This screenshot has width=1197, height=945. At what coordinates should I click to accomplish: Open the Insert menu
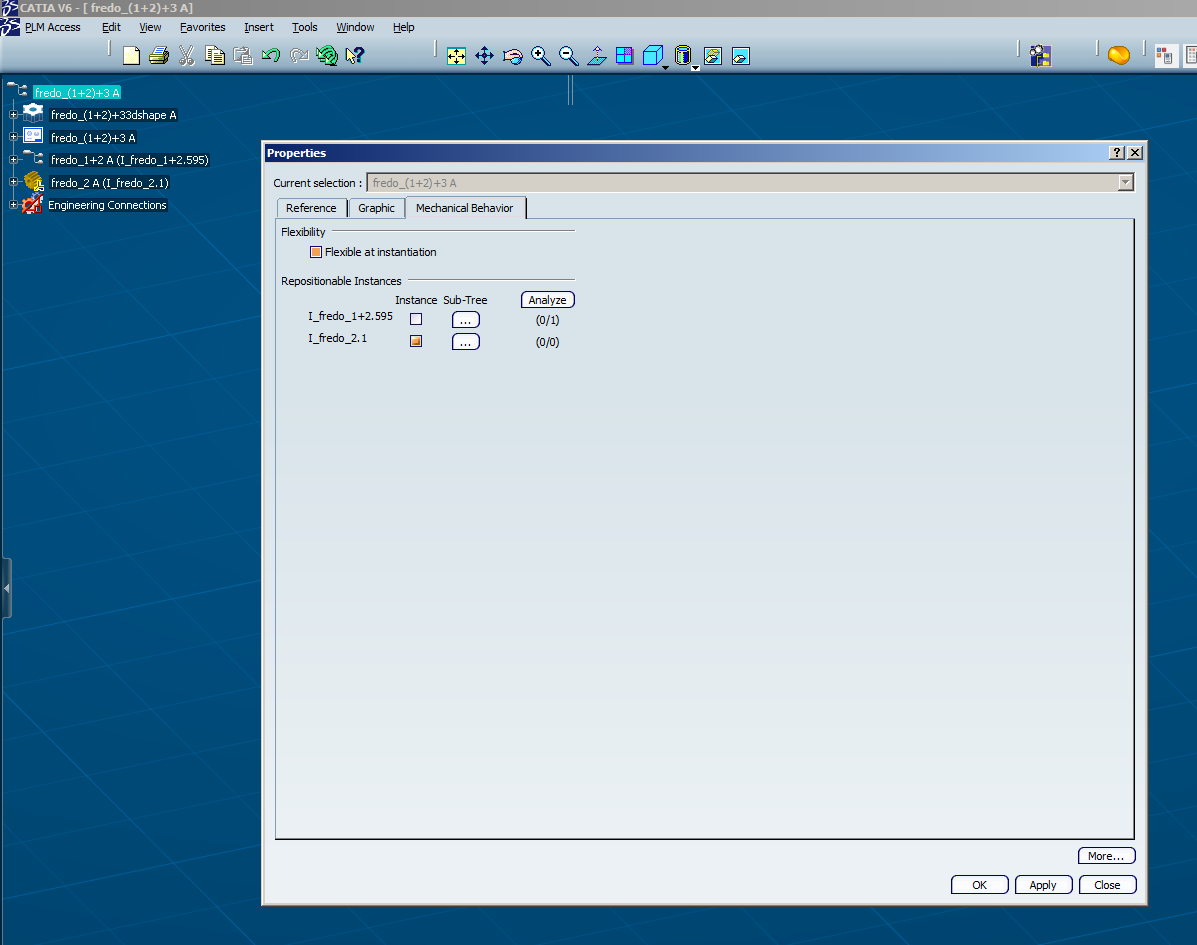point(259,27)
